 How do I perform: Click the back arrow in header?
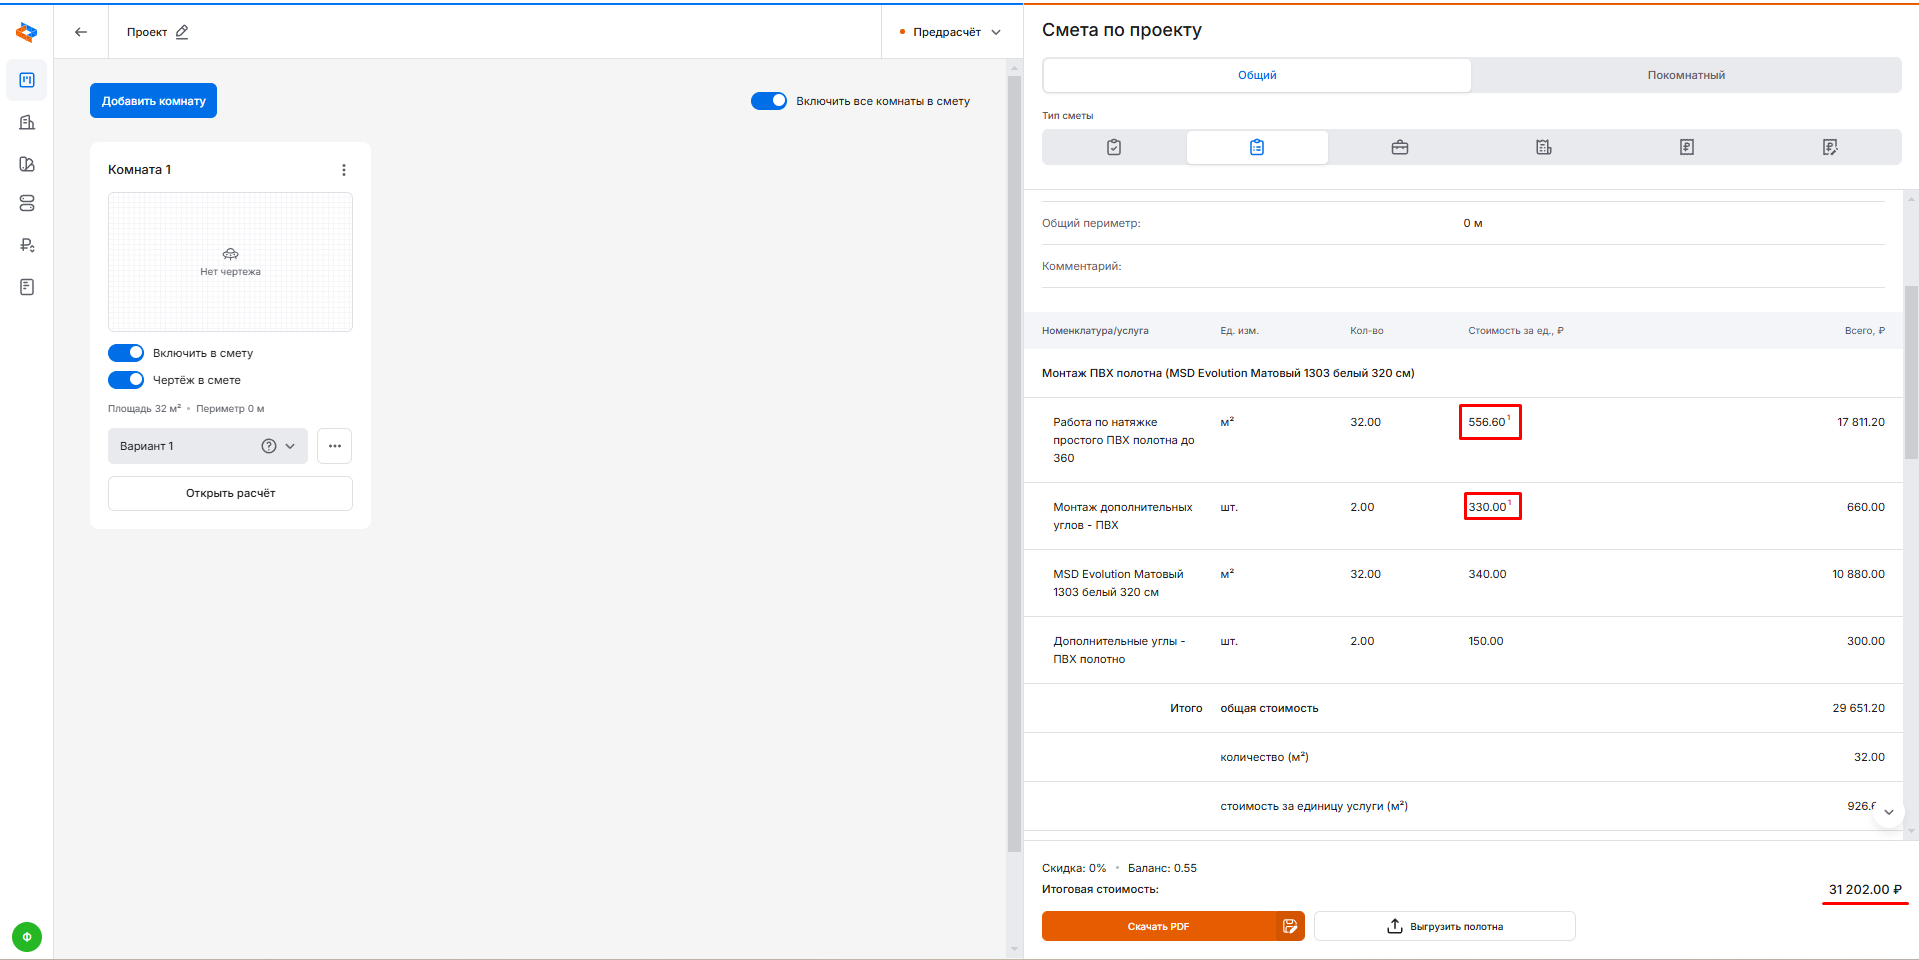[x=81, y=32]
